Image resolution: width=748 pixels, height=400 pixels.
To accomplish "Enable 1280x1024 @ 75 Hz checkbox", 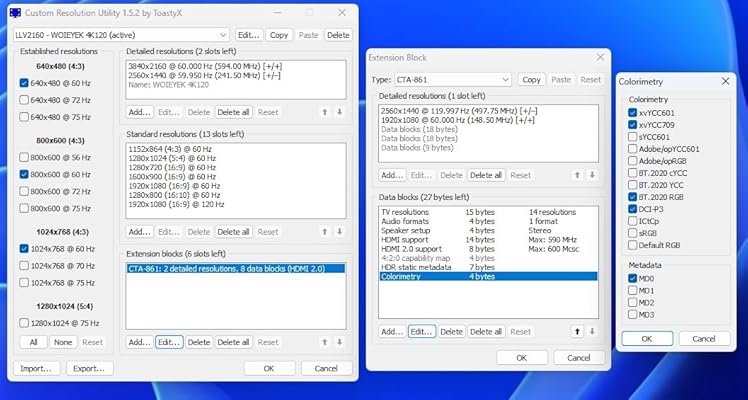I will (x=24, y=323).
